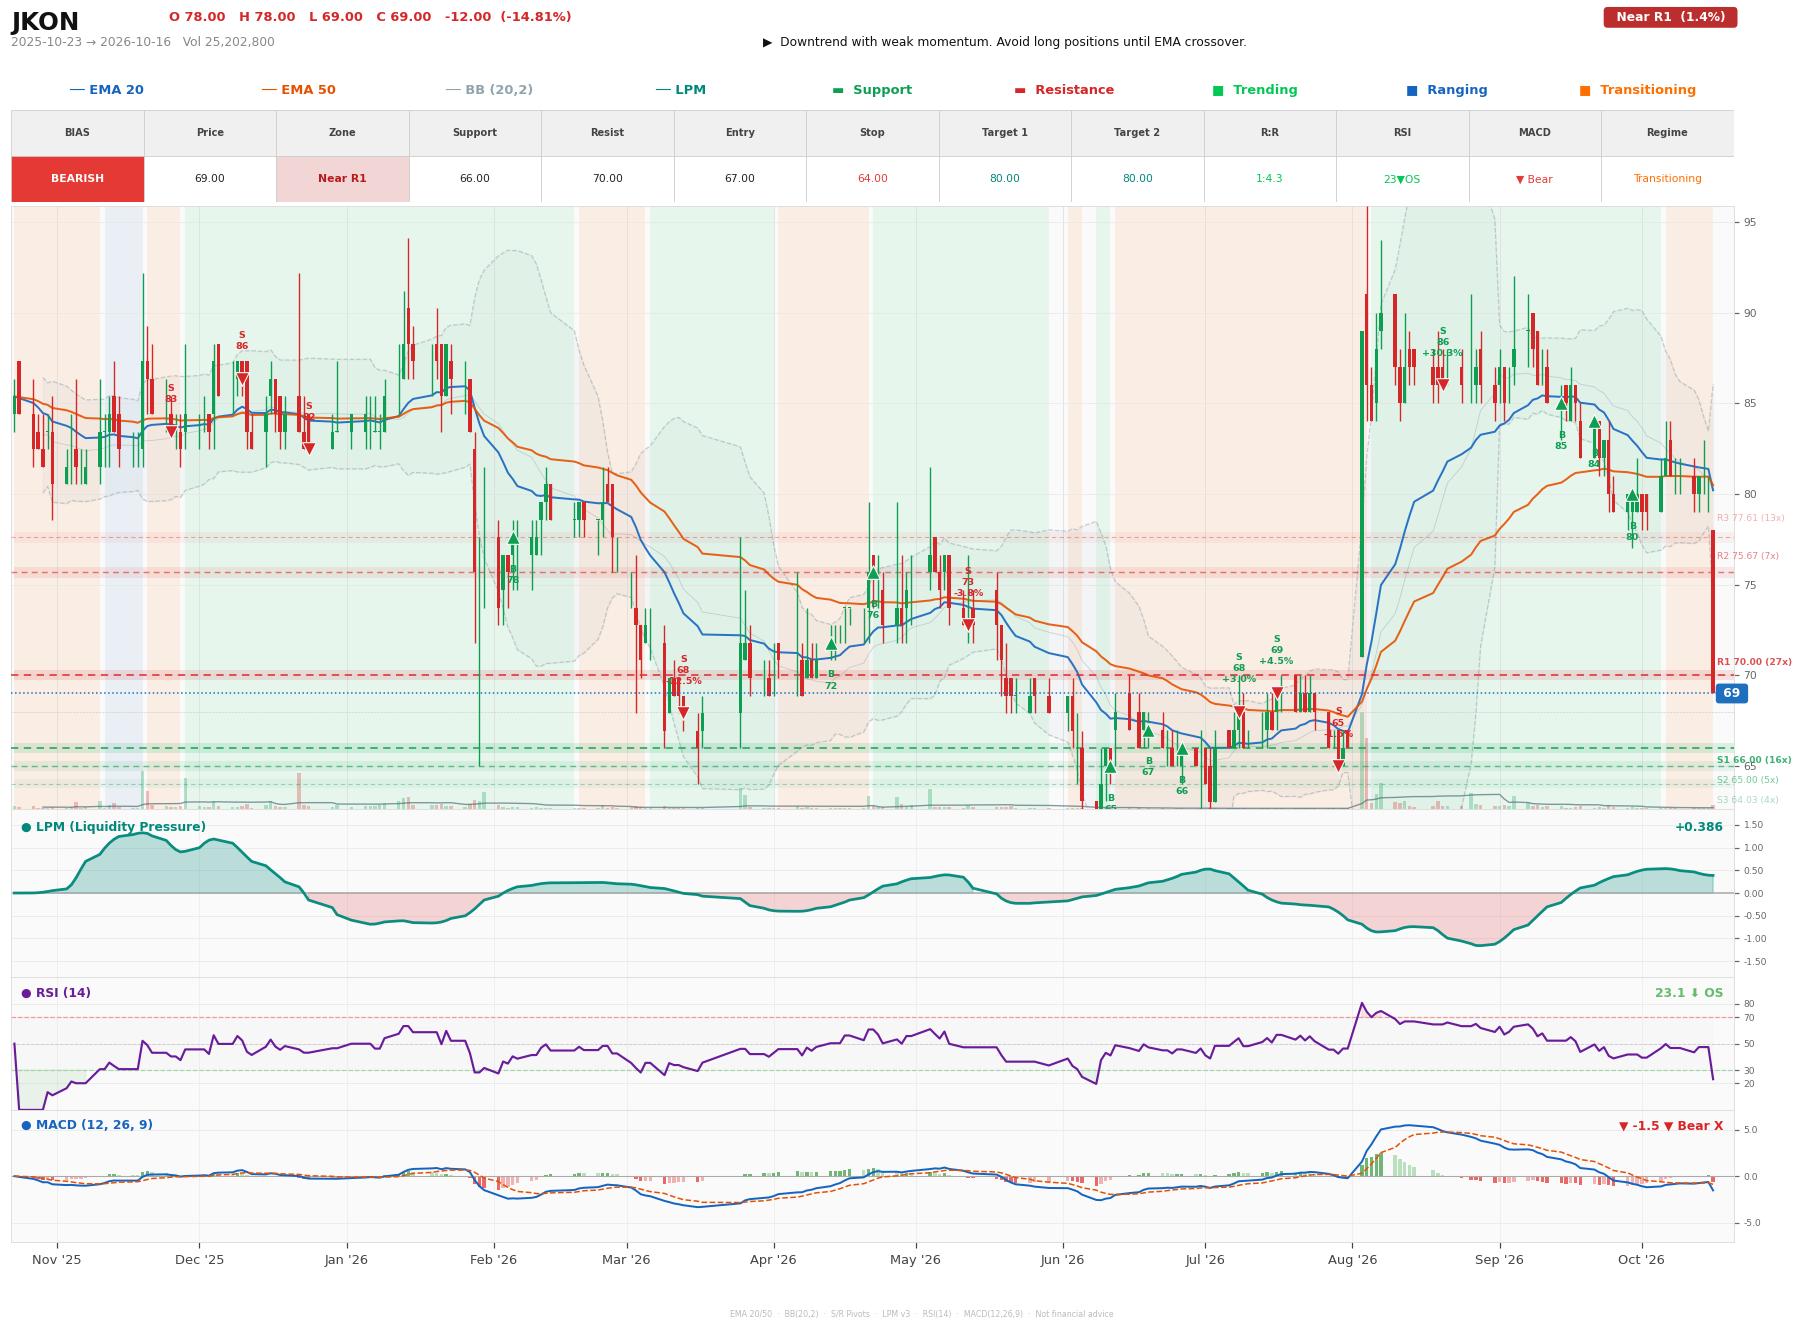Viewport: 1803px width, 1330px height.
Task: Click the 23▼OS RSI table value
Action: (x=1402, y=179)
